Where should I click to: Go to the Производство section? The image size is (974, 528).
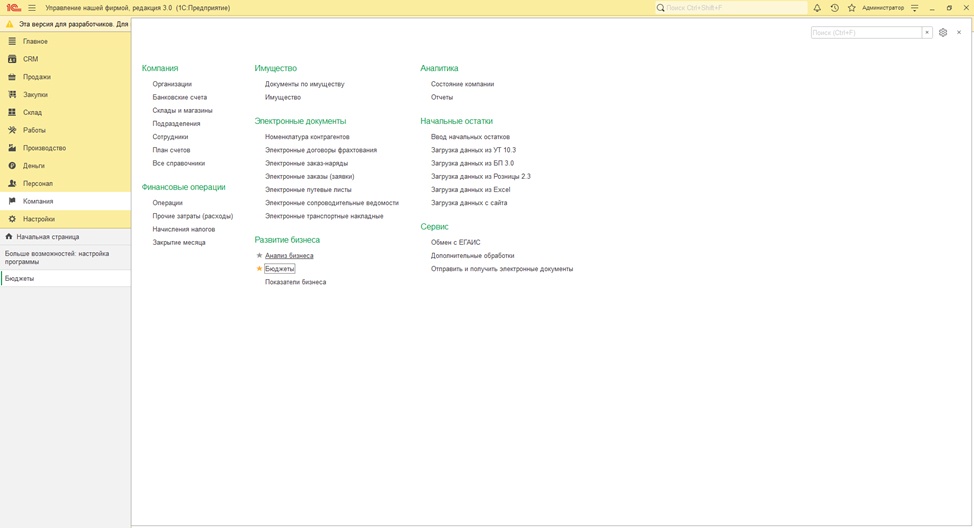click(44, 148)
